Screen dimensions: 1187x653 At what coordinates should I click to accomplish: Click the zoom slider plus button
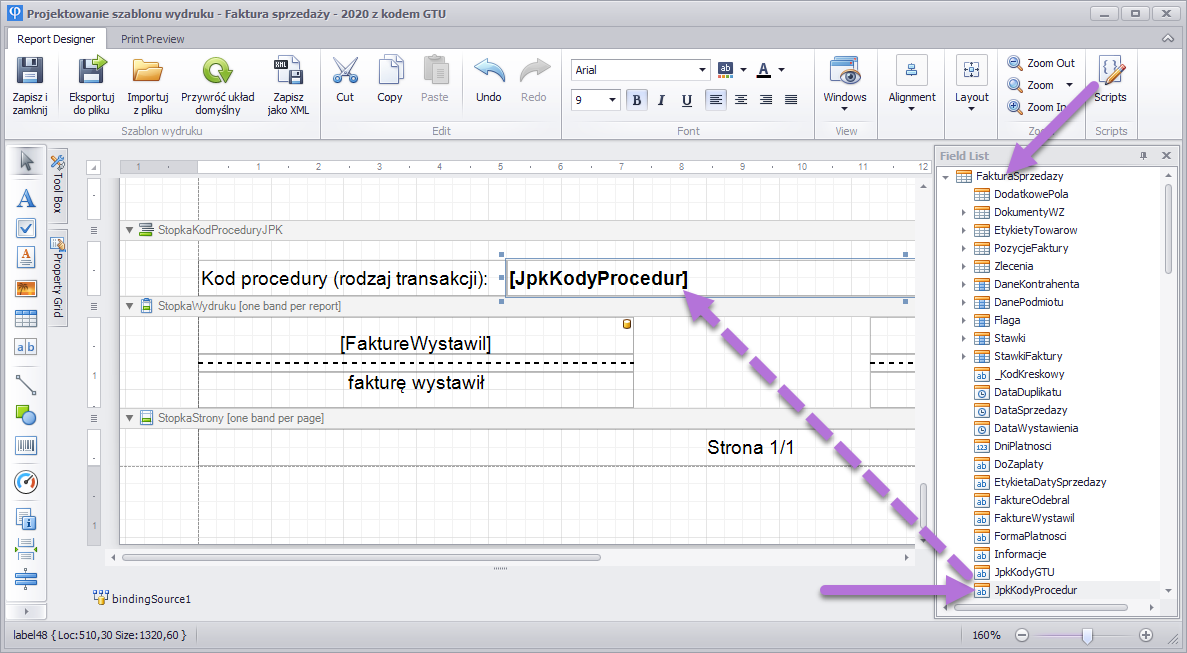click(x=1146, y=635)
